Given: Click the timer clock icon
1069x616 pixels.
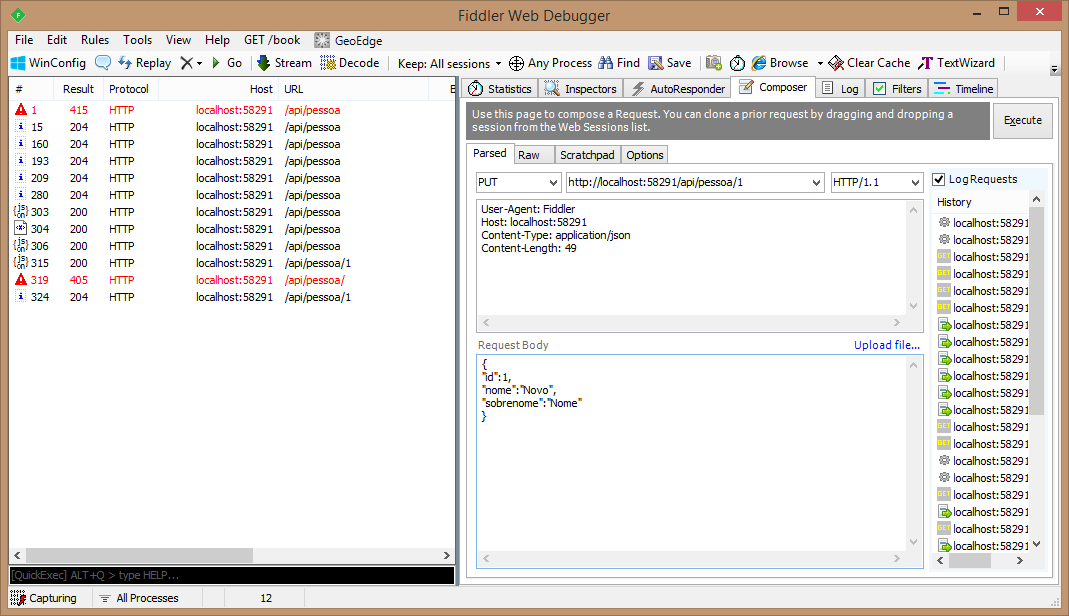Looking at the screenshot, I should pos(737,63).
